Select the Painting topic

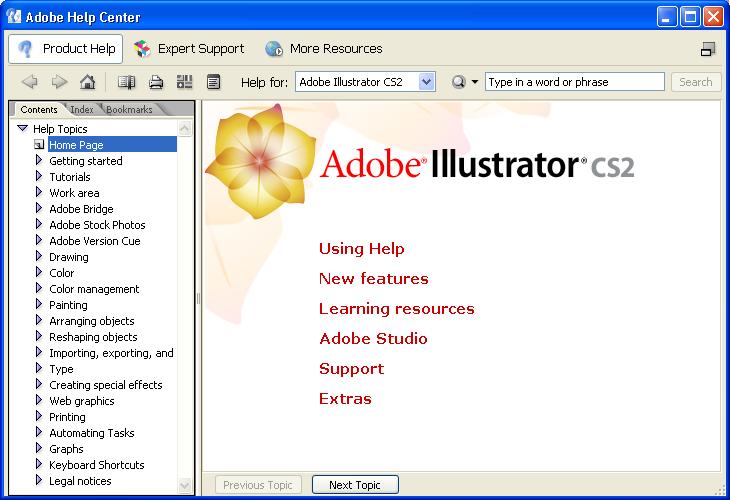tap(68, 305)
